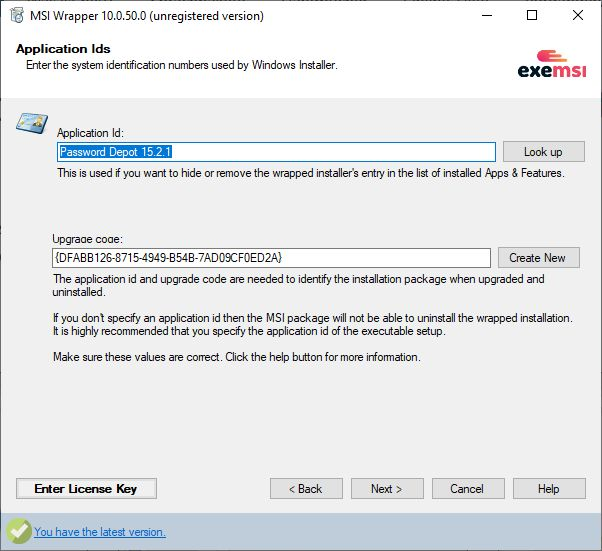Screen dimensions: 602x551
Task: Click the ID card icon beside Application Id
Action: tap(32, 123)
